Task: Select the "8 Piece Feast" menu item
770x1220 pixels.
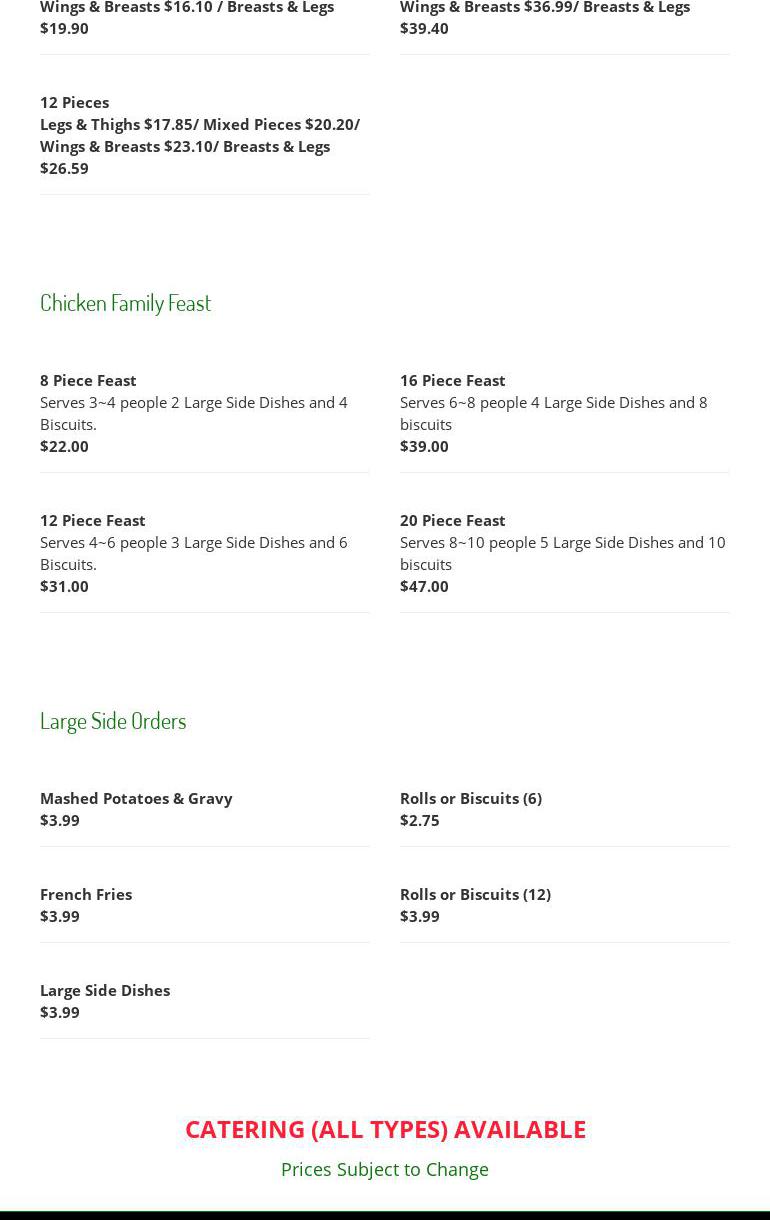Action: pyautogui.click(x=88, y=380)
